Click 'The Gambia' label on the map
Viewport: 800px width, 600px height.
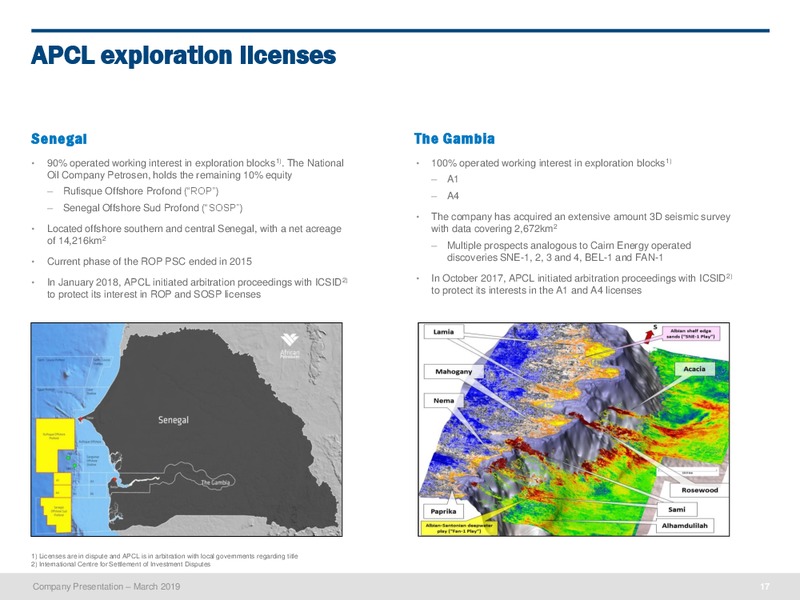(215, 482)
